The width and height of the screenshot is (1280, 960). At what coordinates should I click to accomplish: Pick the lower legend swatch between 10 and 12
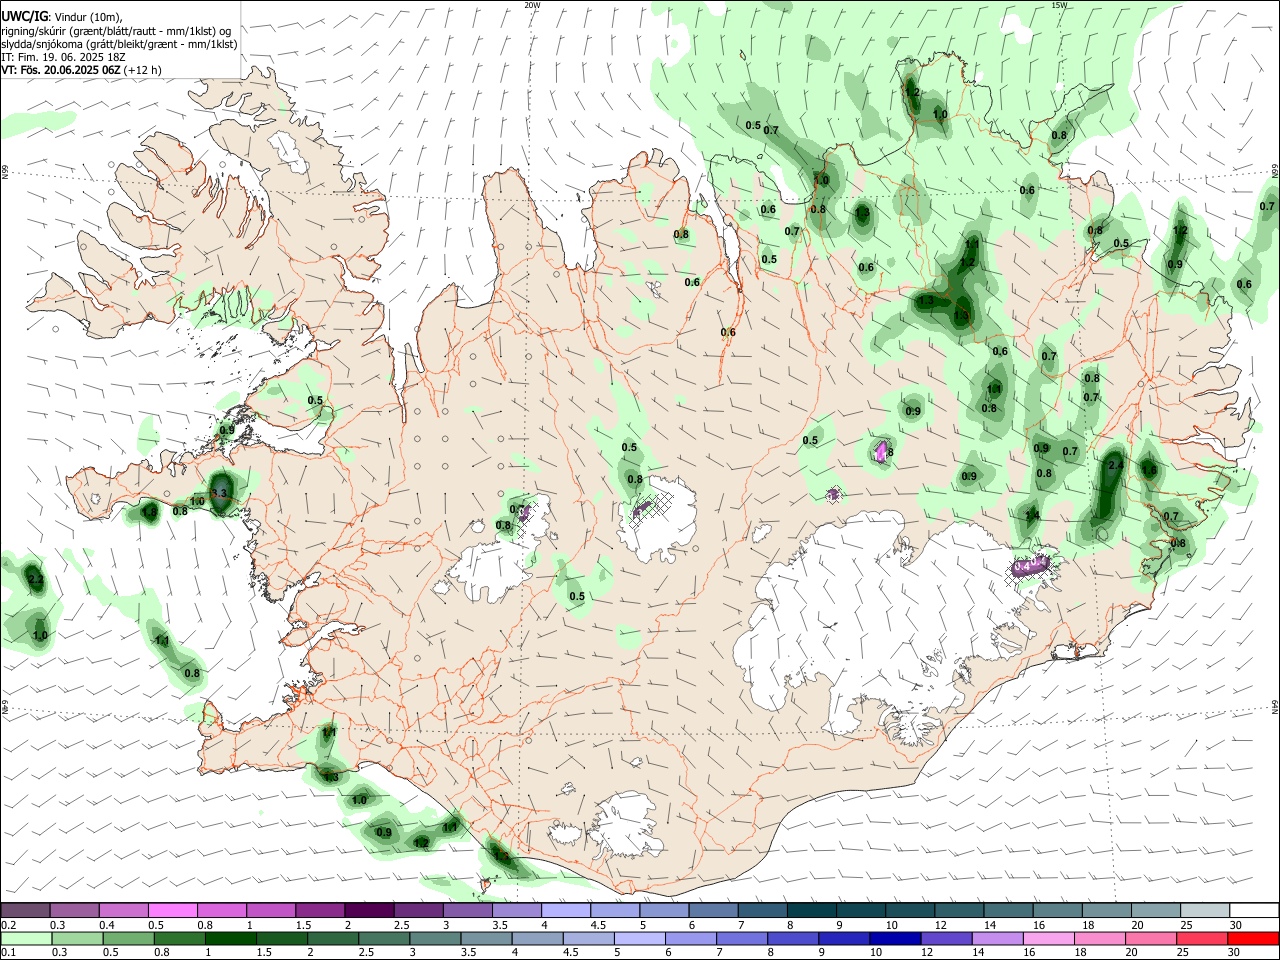click(x=894, y=939)
